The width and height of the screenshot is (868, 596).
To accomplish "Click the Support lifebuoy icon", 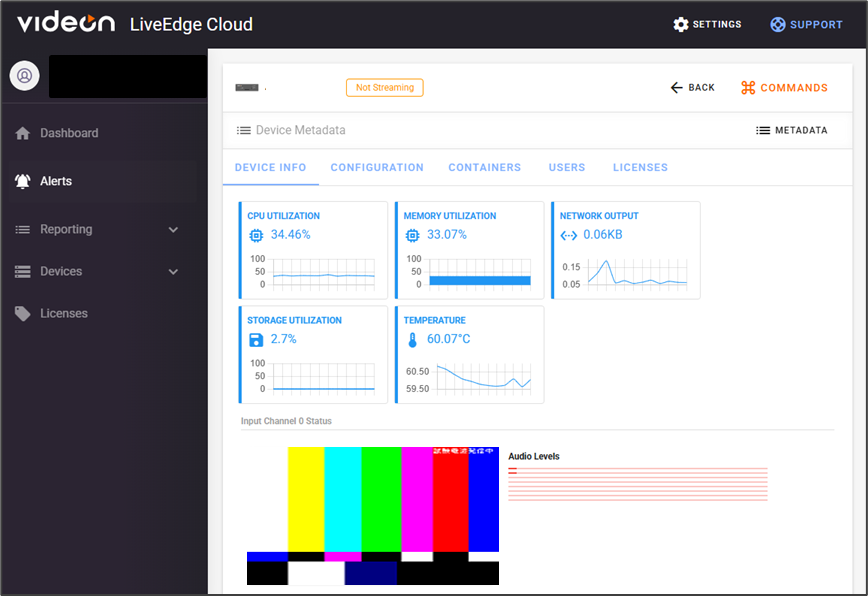I will 778,24.
